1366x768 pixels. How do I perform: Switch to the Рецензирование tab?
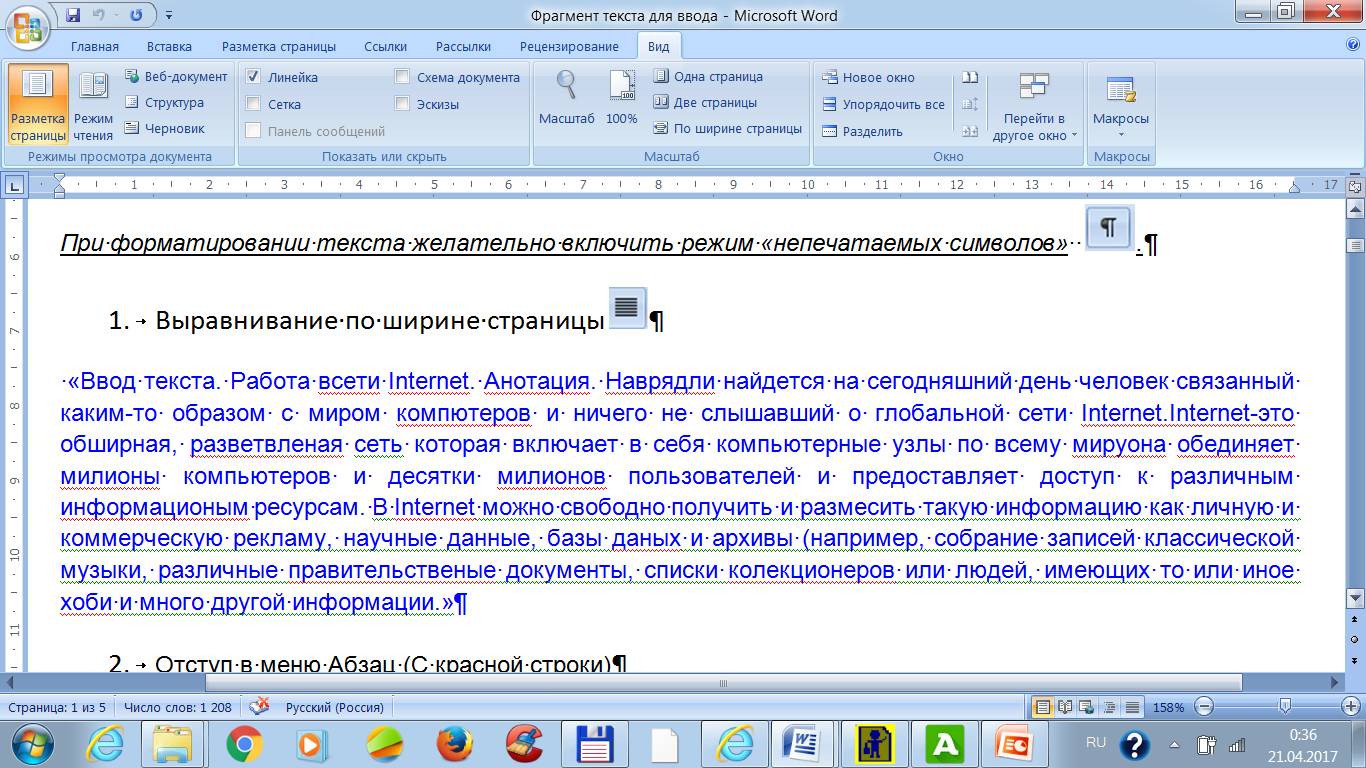[569, 46]
